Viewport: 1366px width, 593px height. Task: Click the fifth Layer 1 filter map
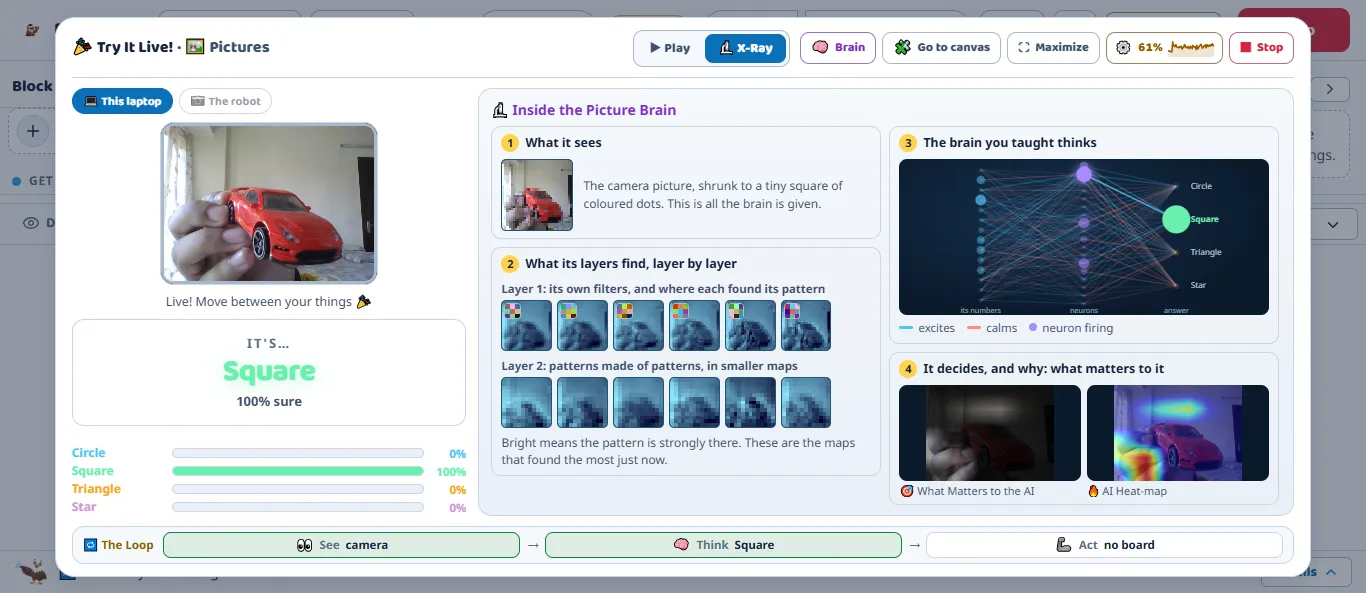click(x=750, y=325)
